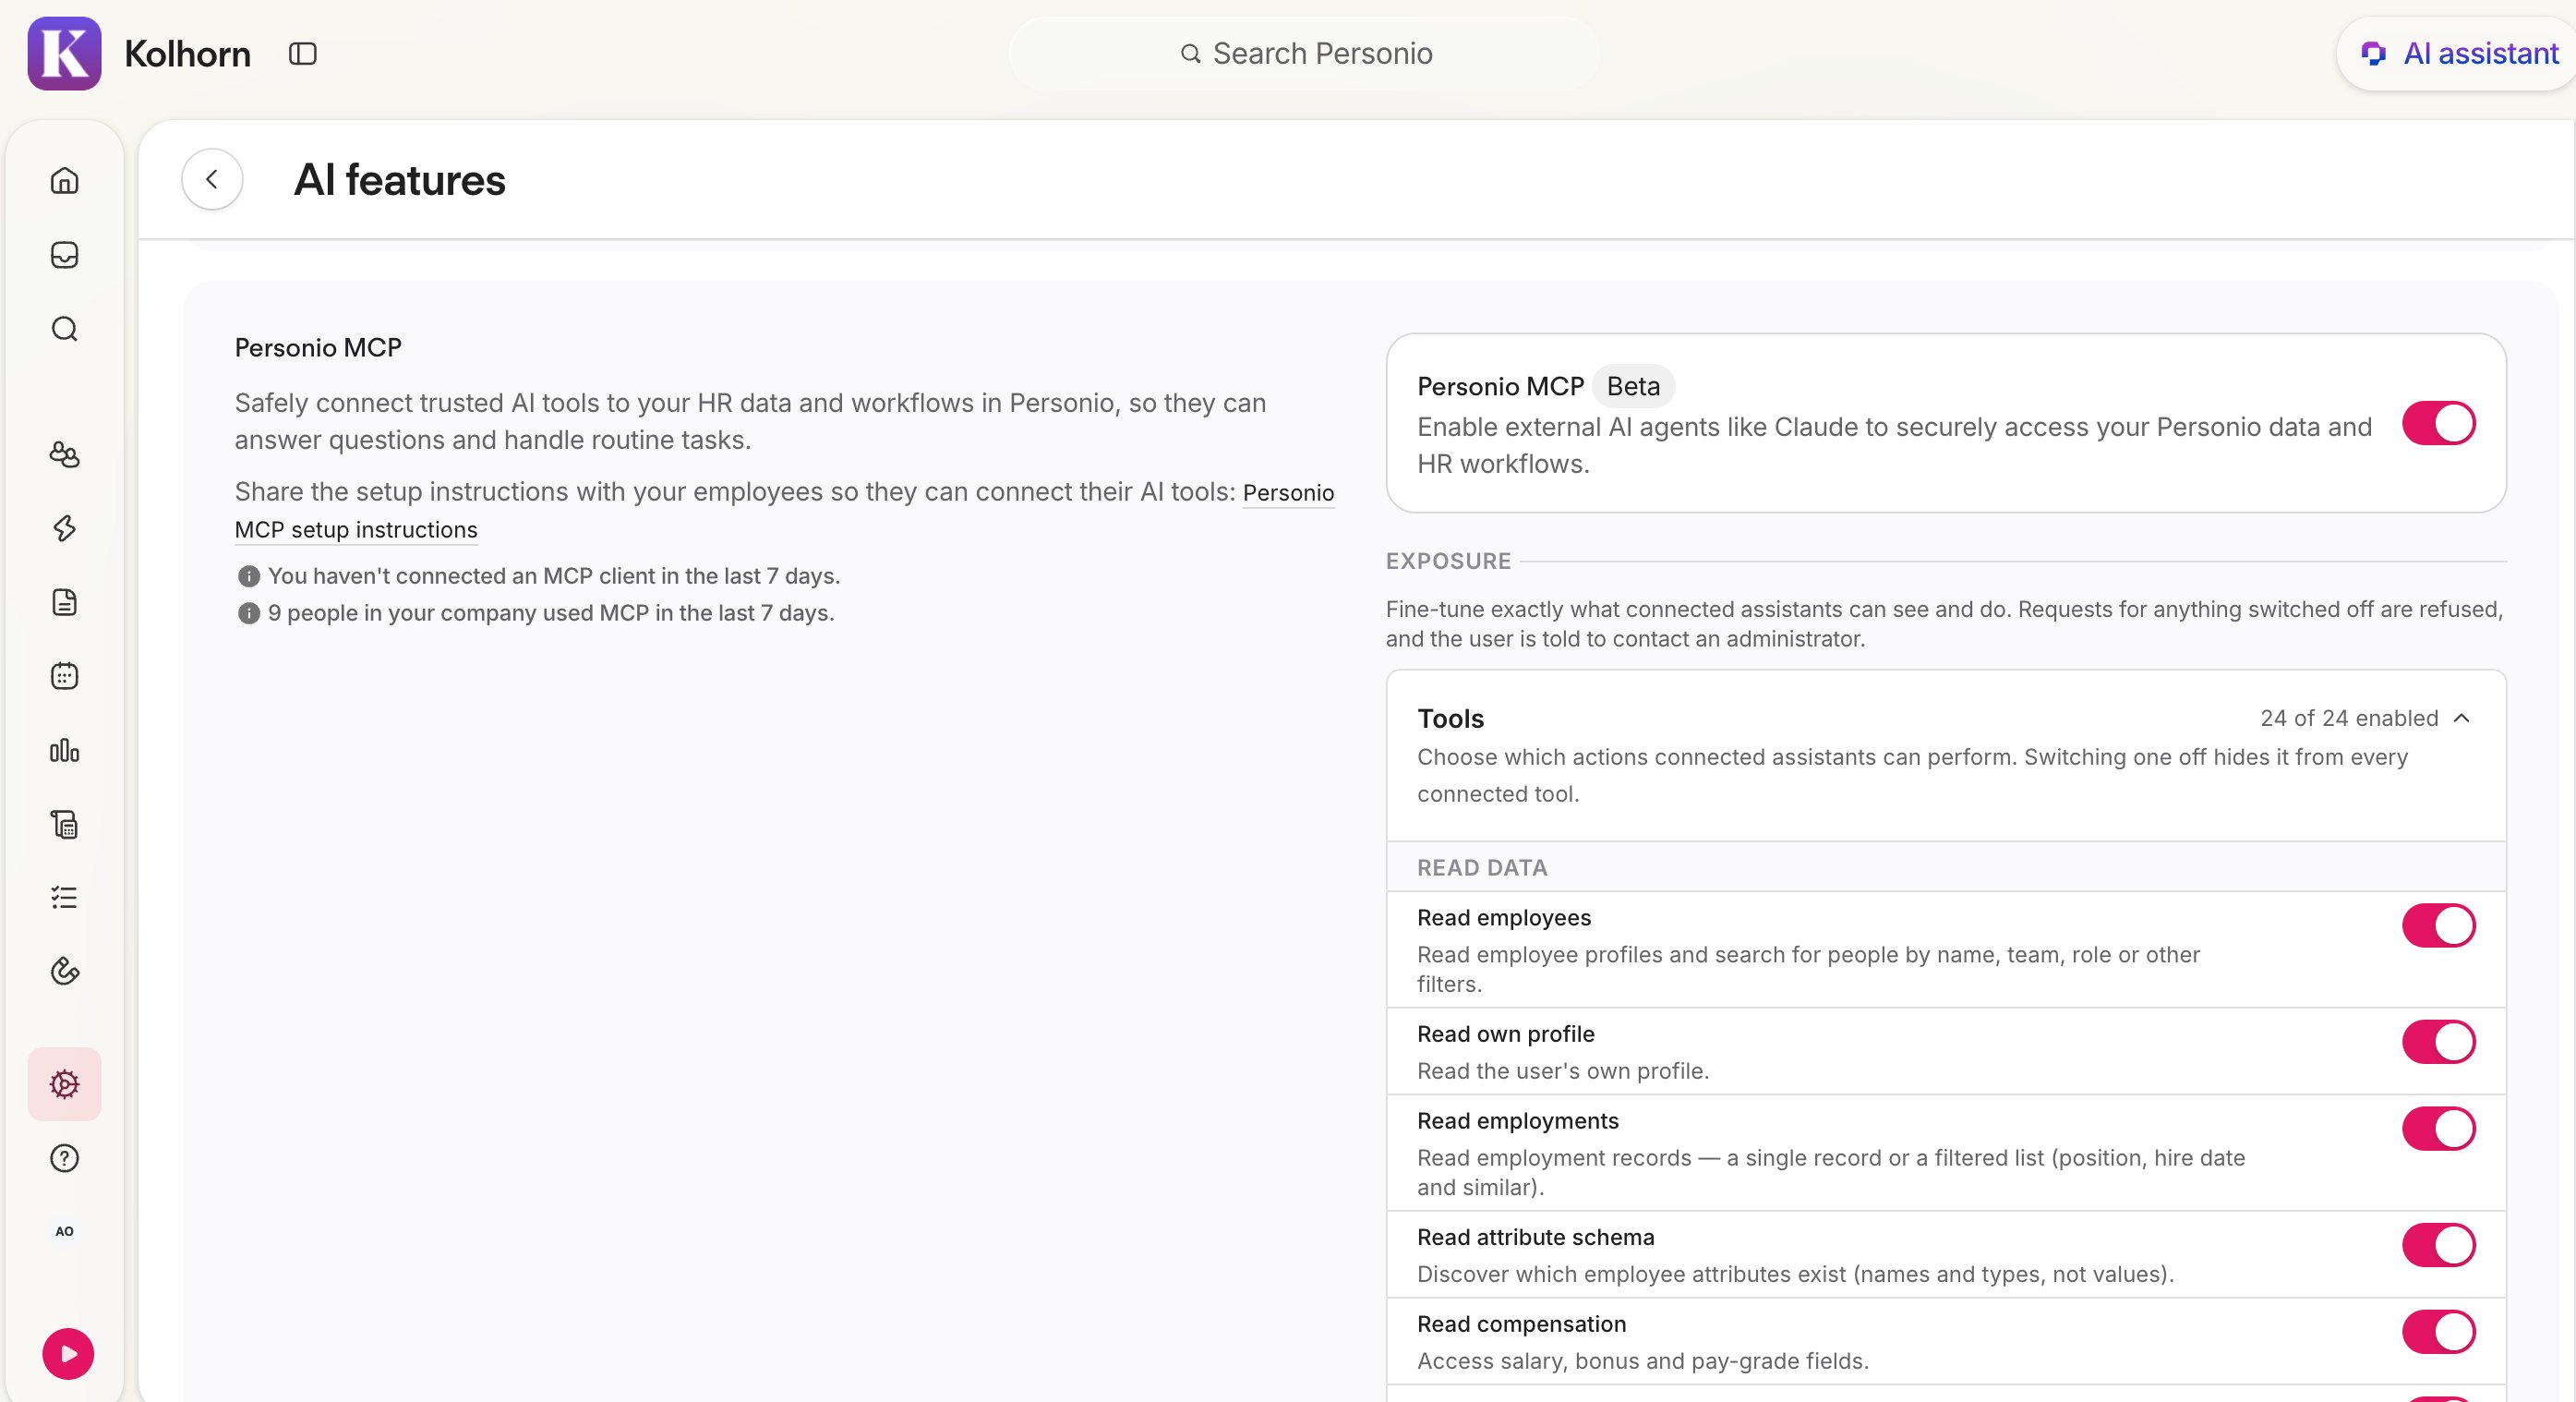Image resolution: width=2576 pixels, height=1402 pixels.
Task: Open the checklist icon in the sidebar
Action: pyautogui.click(x=64, y=897)
